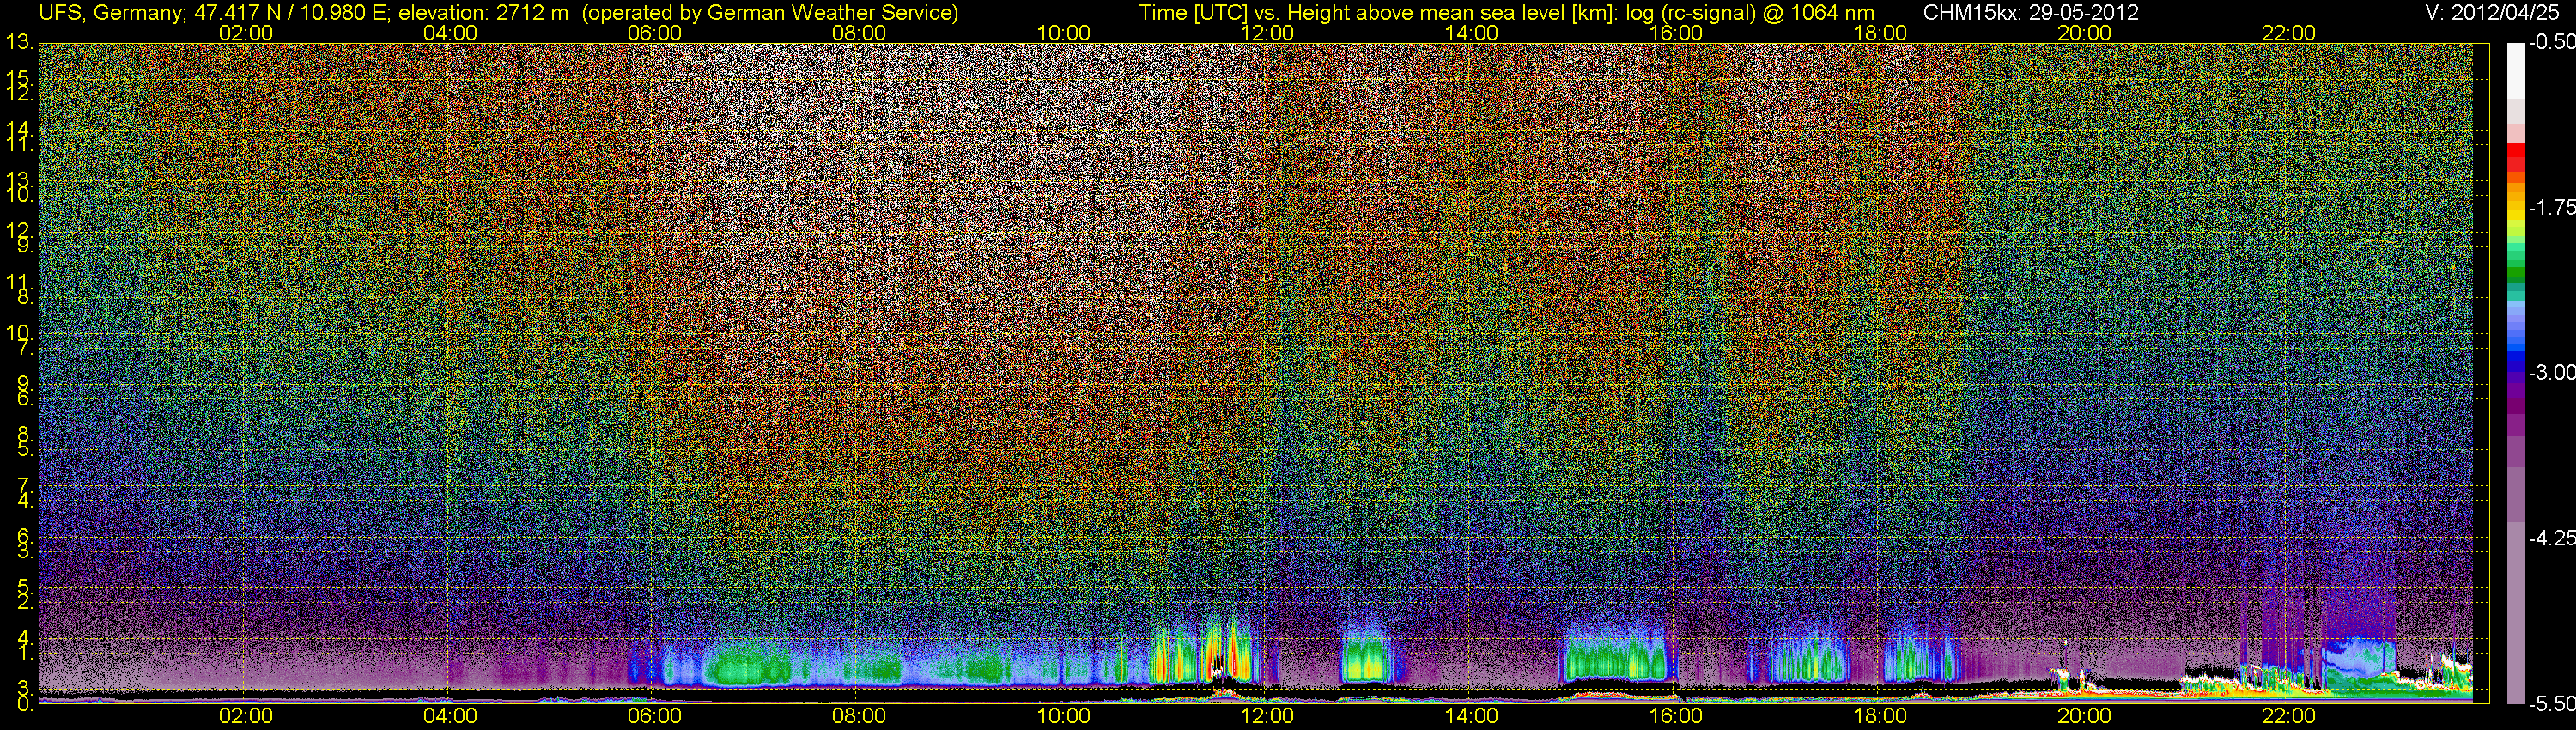The width and height of the screenshot is (2576, 730).
Task: Click the "elevation: 2712 m" text
Action: coord(484,13)
